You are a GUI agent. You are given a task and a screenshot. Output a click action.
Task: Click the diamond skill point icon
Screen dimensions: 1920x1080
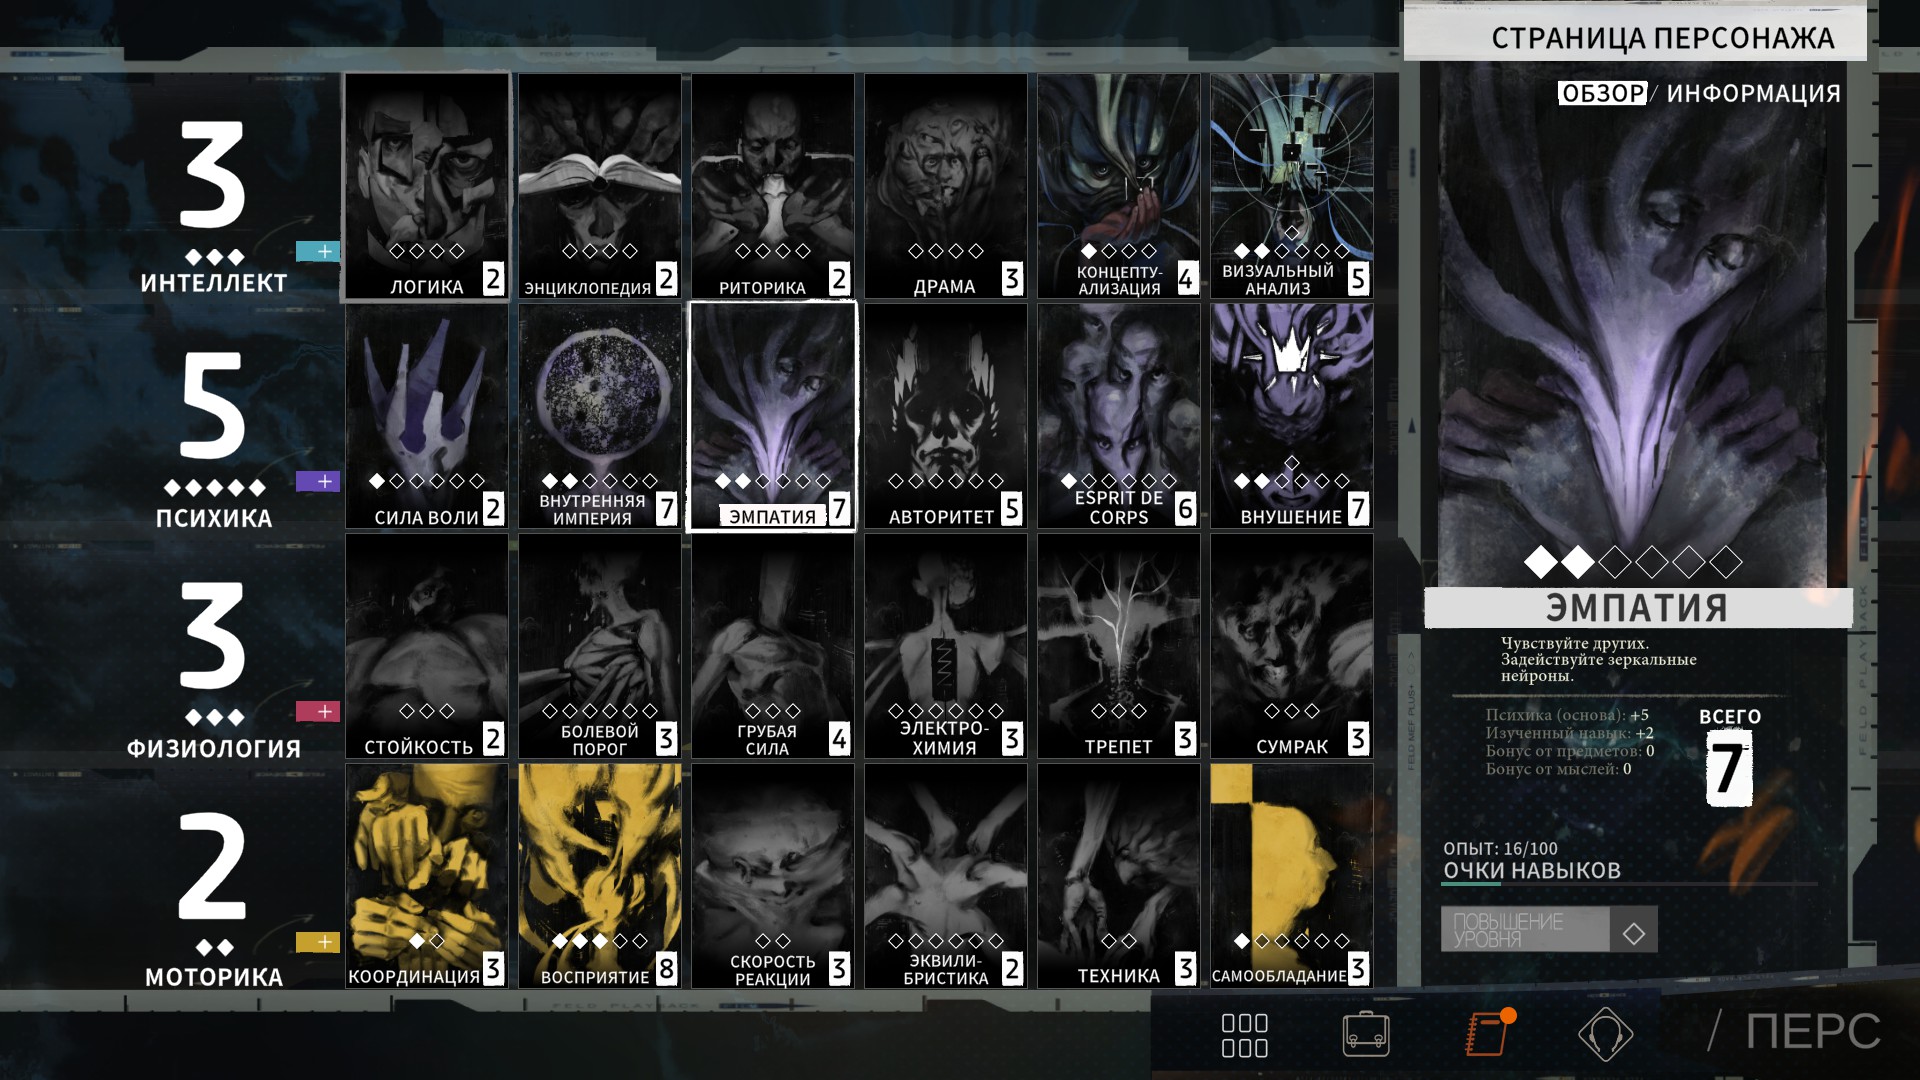pos(1634,933)
